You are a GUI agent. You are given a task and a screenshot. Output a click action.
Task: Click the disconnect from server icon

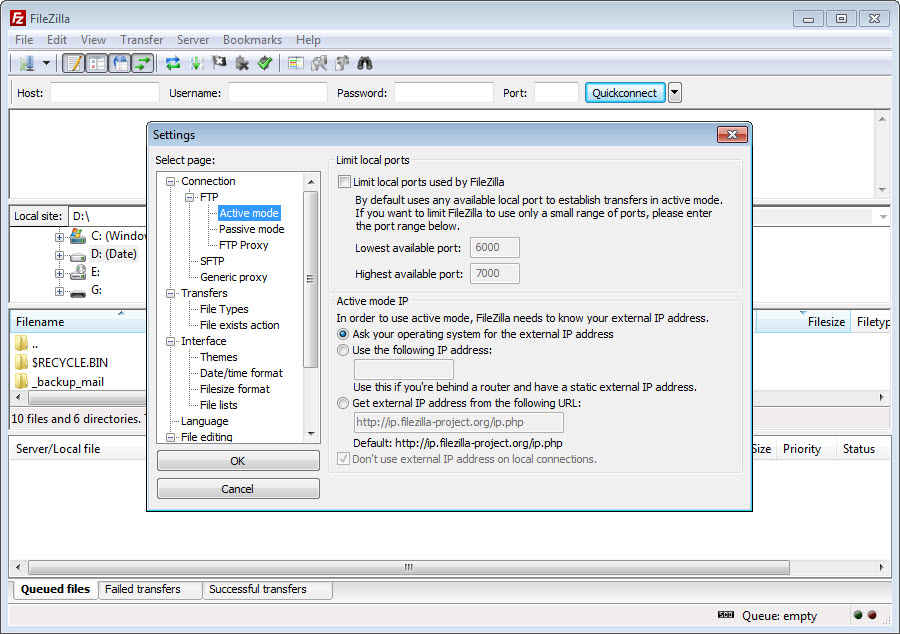242,63
